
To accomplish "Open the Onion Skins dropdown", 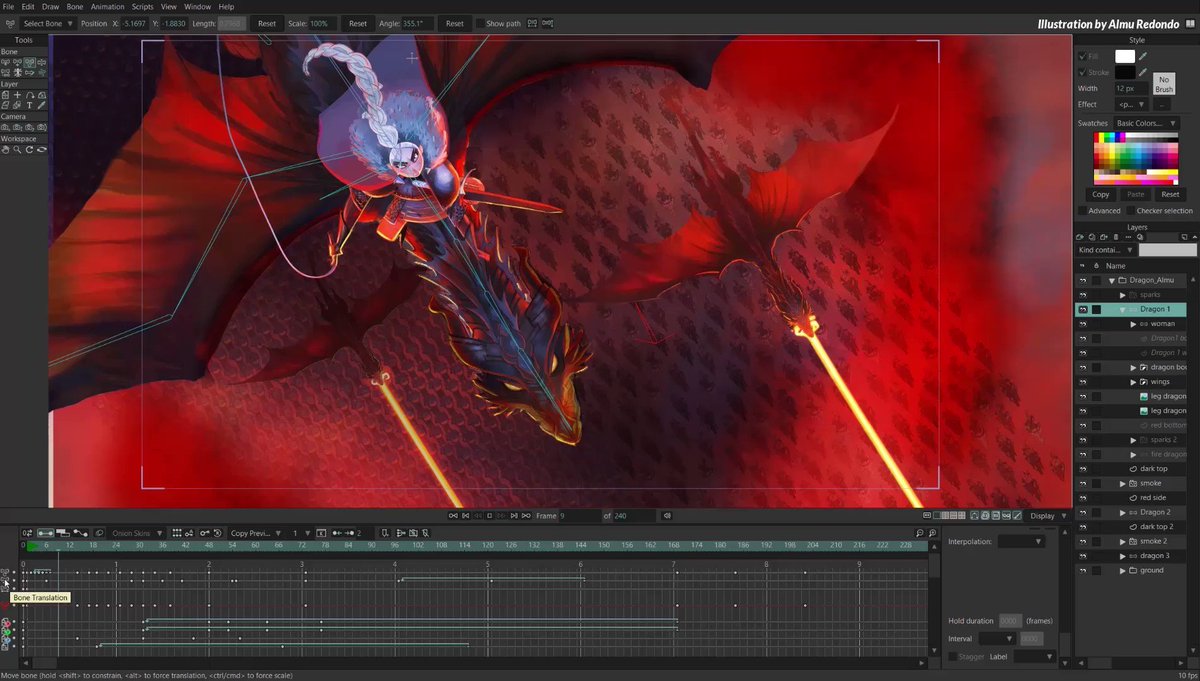I will click(x=135, y=533).
